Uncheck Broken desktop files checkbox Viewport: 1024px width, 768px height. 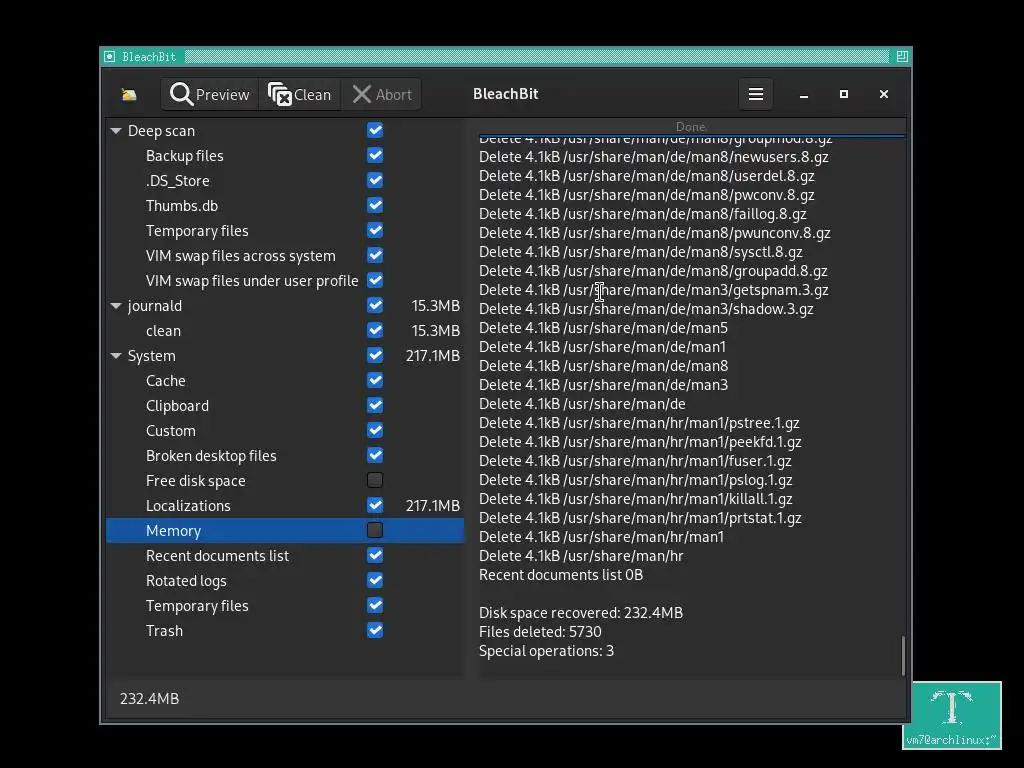click(x=375, y=455)
